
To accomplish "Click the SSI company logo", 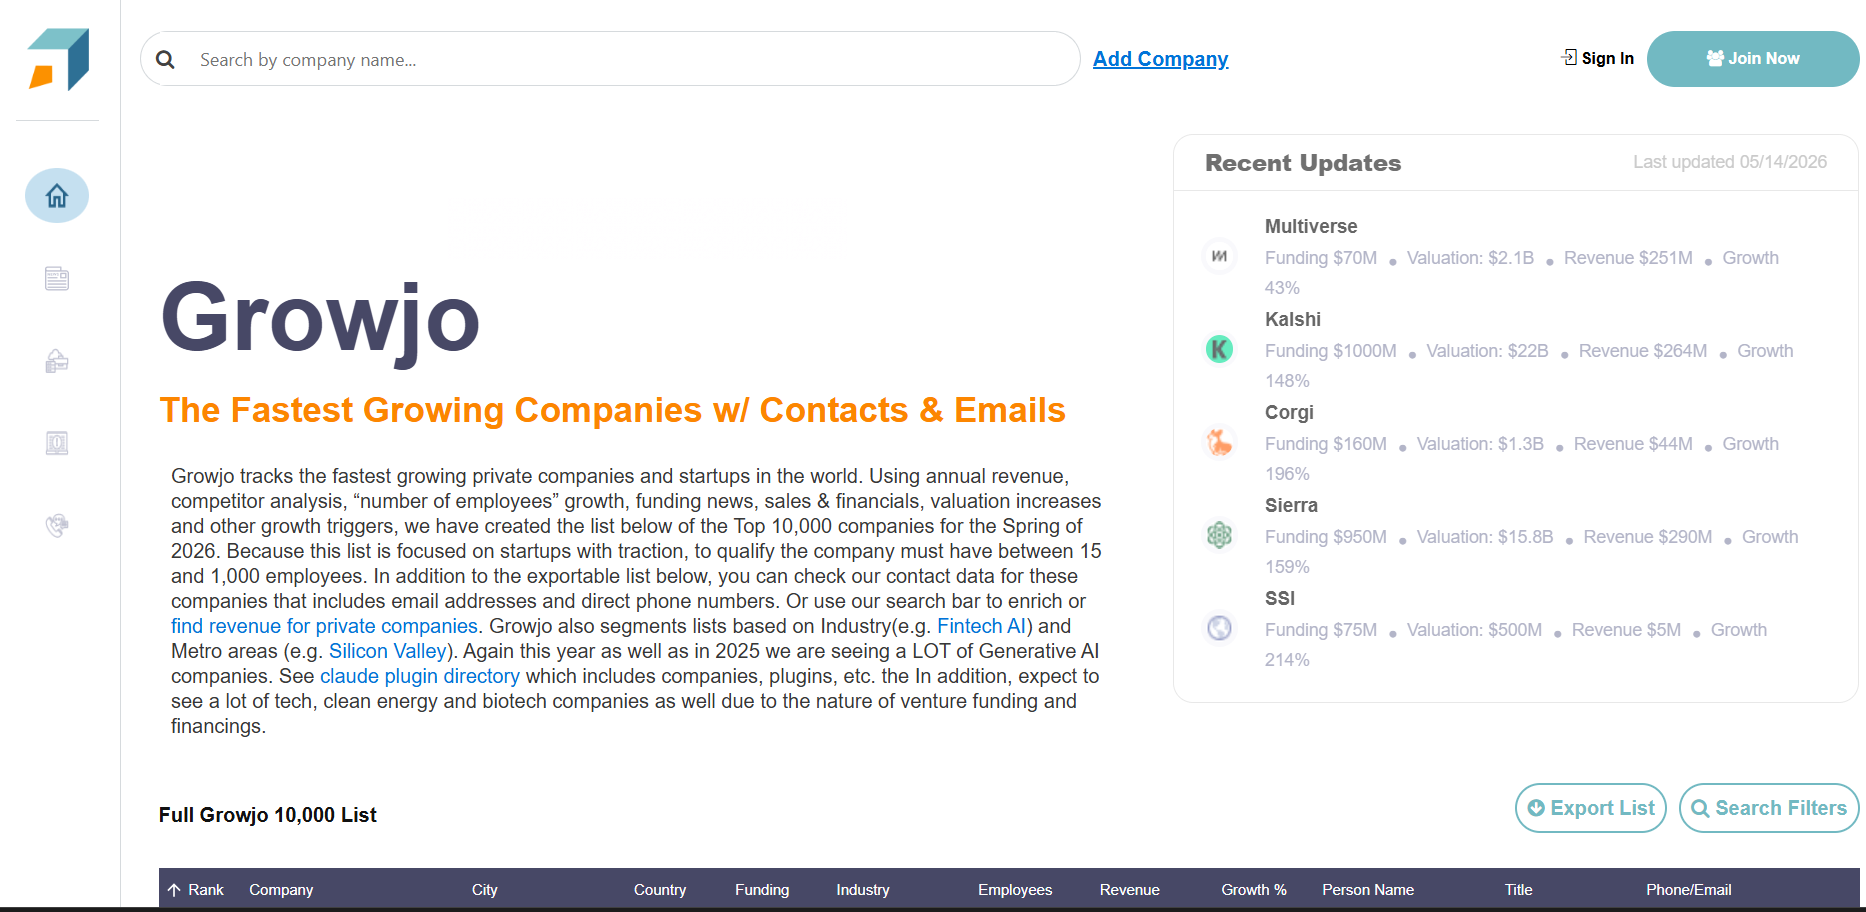I will click(x=1219, y=628).
